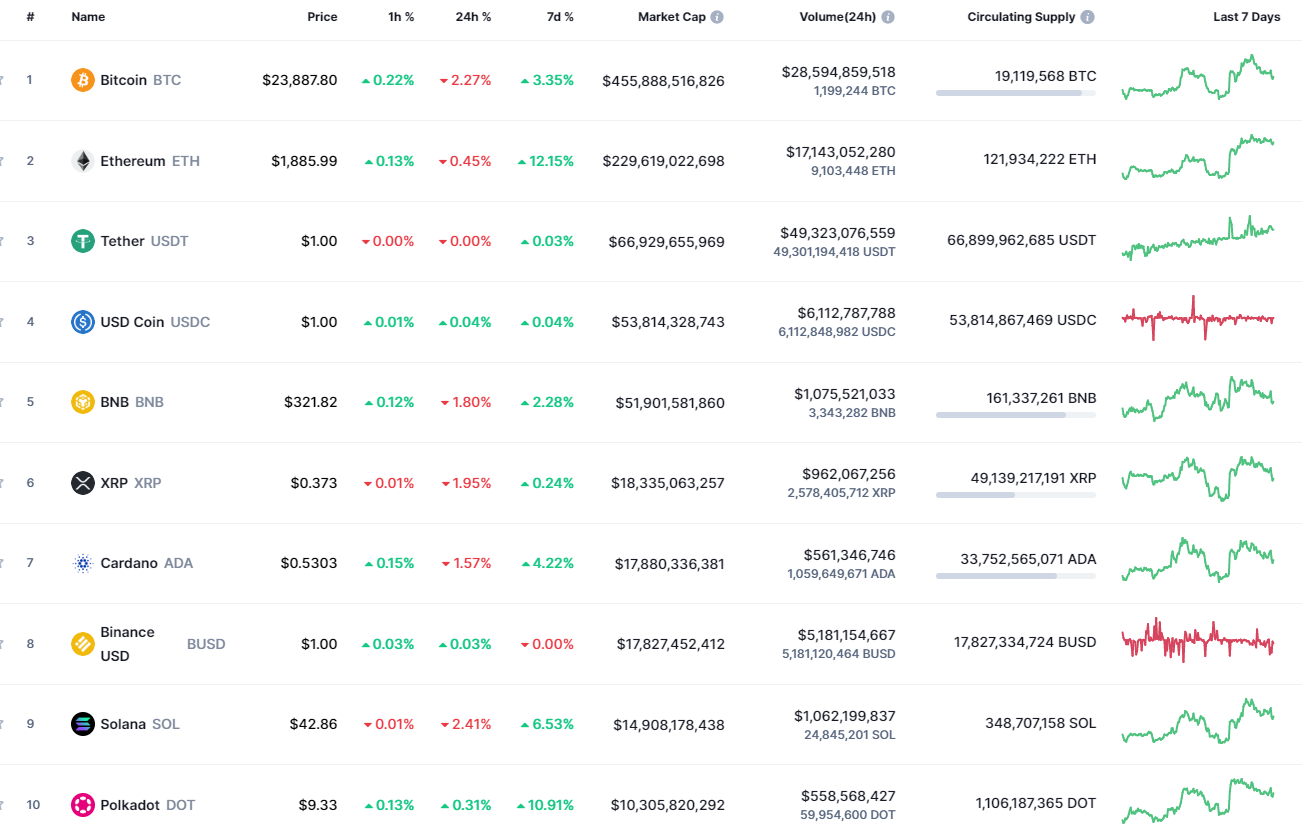The height and width of the screenshot is (836, 1302).
Task: Open the Market Cap info tooltip icon
Action: click(x=718, y=16)
